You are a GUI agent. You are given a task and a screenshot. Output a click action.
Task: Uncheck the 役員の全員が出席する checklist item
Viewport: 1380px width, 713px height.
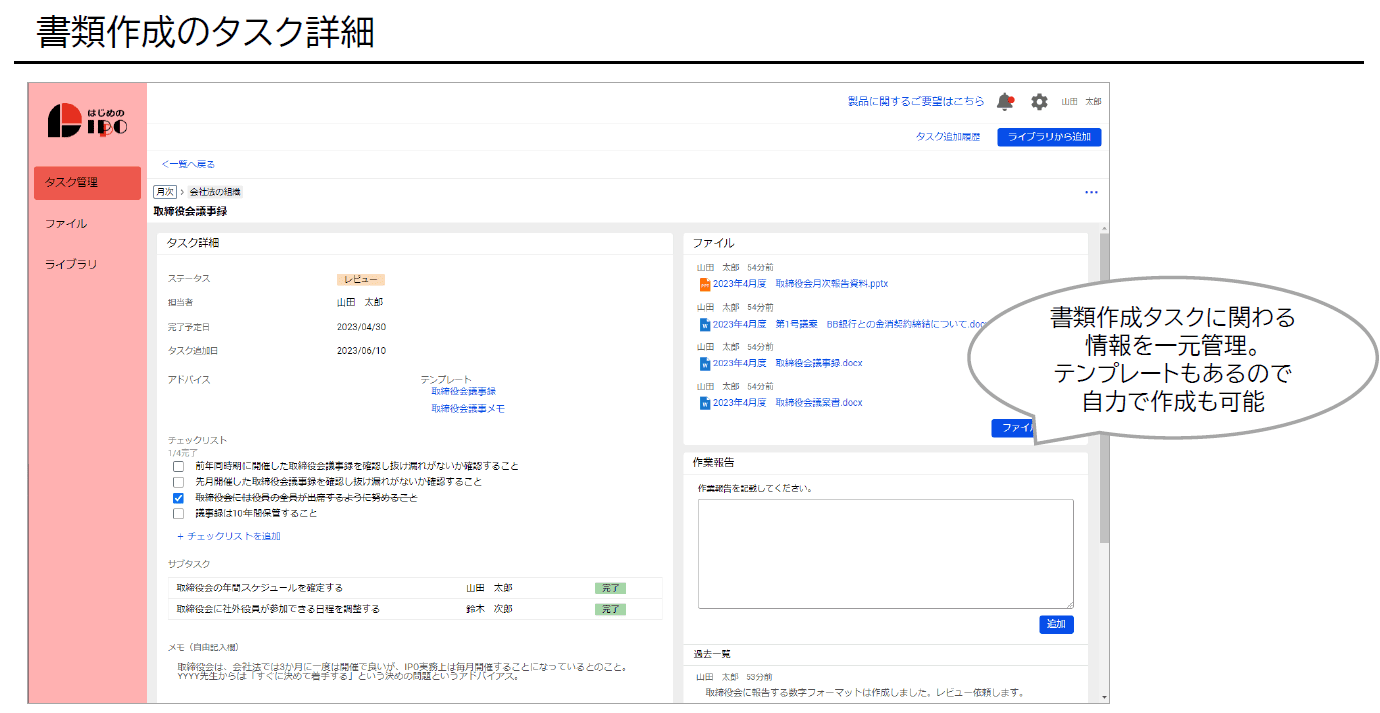178,498
